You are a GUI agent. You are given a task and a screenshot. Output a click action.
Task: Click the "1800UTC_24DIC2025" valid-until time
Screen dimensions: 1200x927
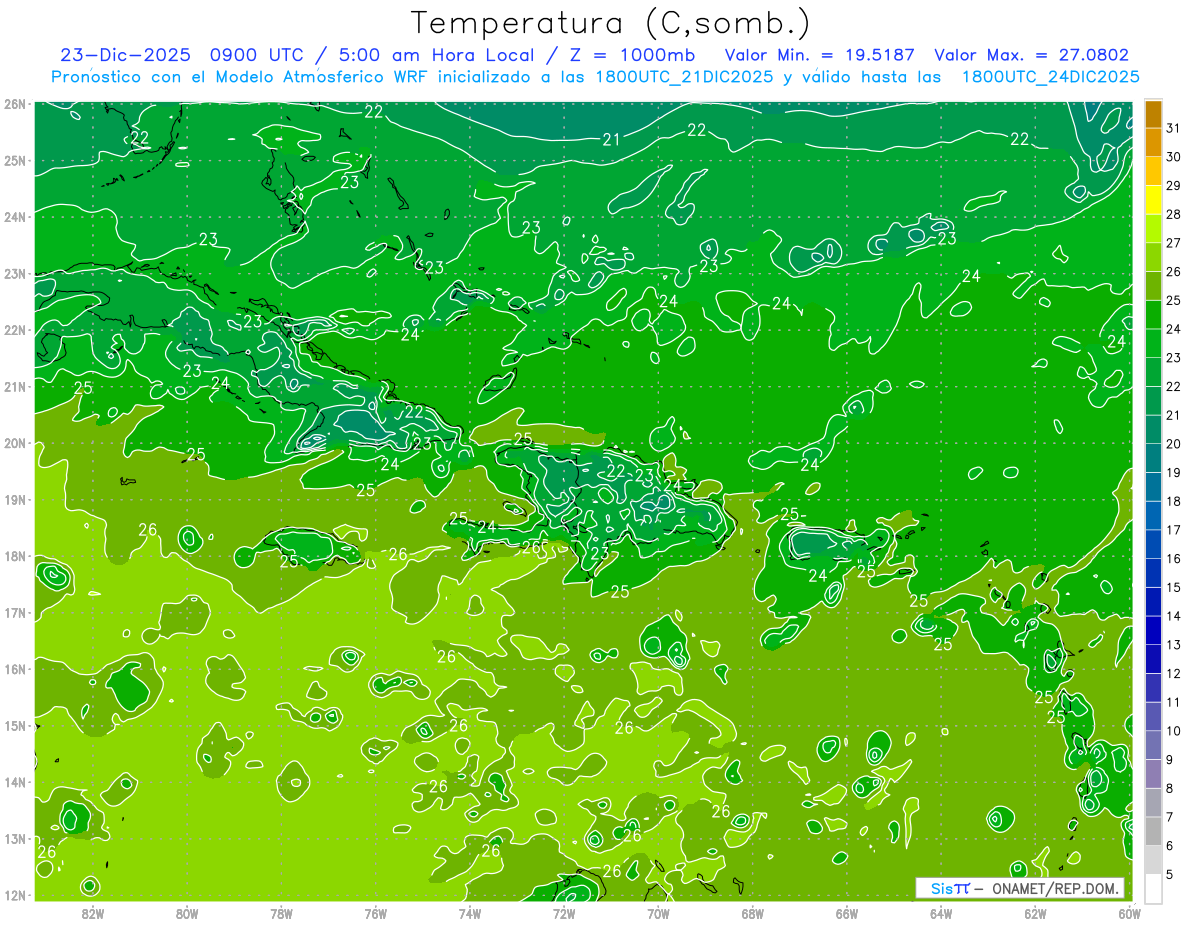1050,77
